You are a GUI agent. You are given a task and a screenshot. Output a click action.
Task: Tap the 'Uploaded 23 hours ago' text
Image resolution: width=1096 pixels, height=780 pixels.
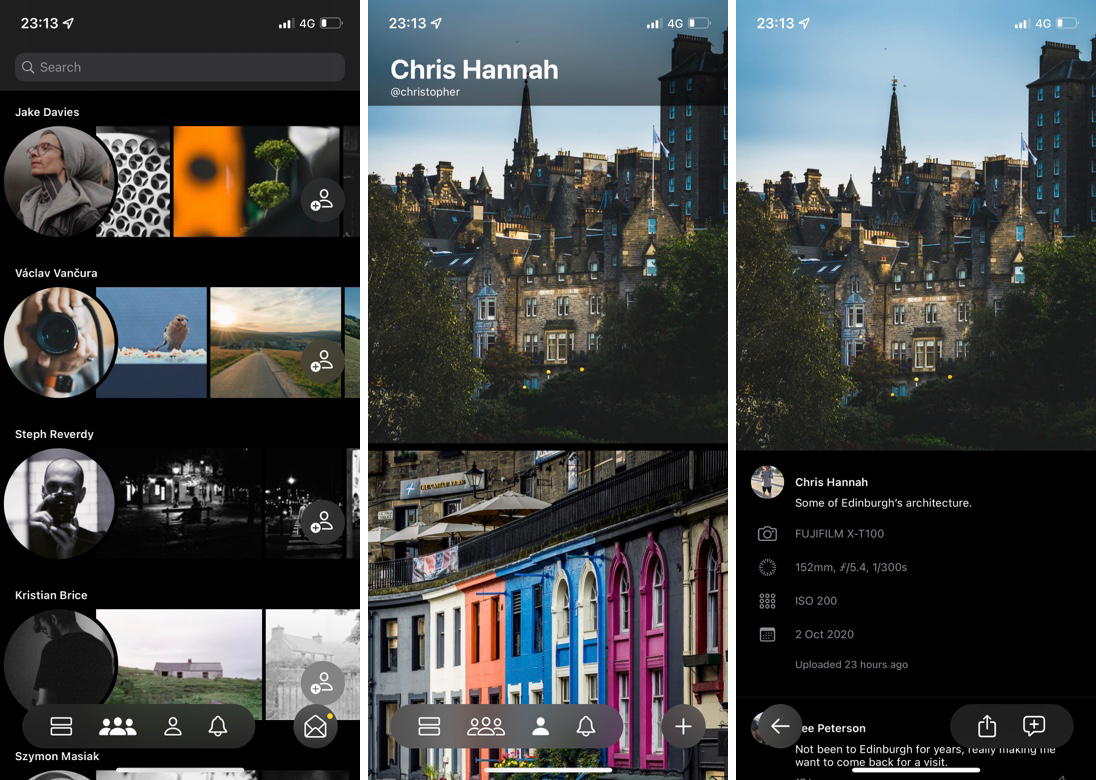coord(851,664)
